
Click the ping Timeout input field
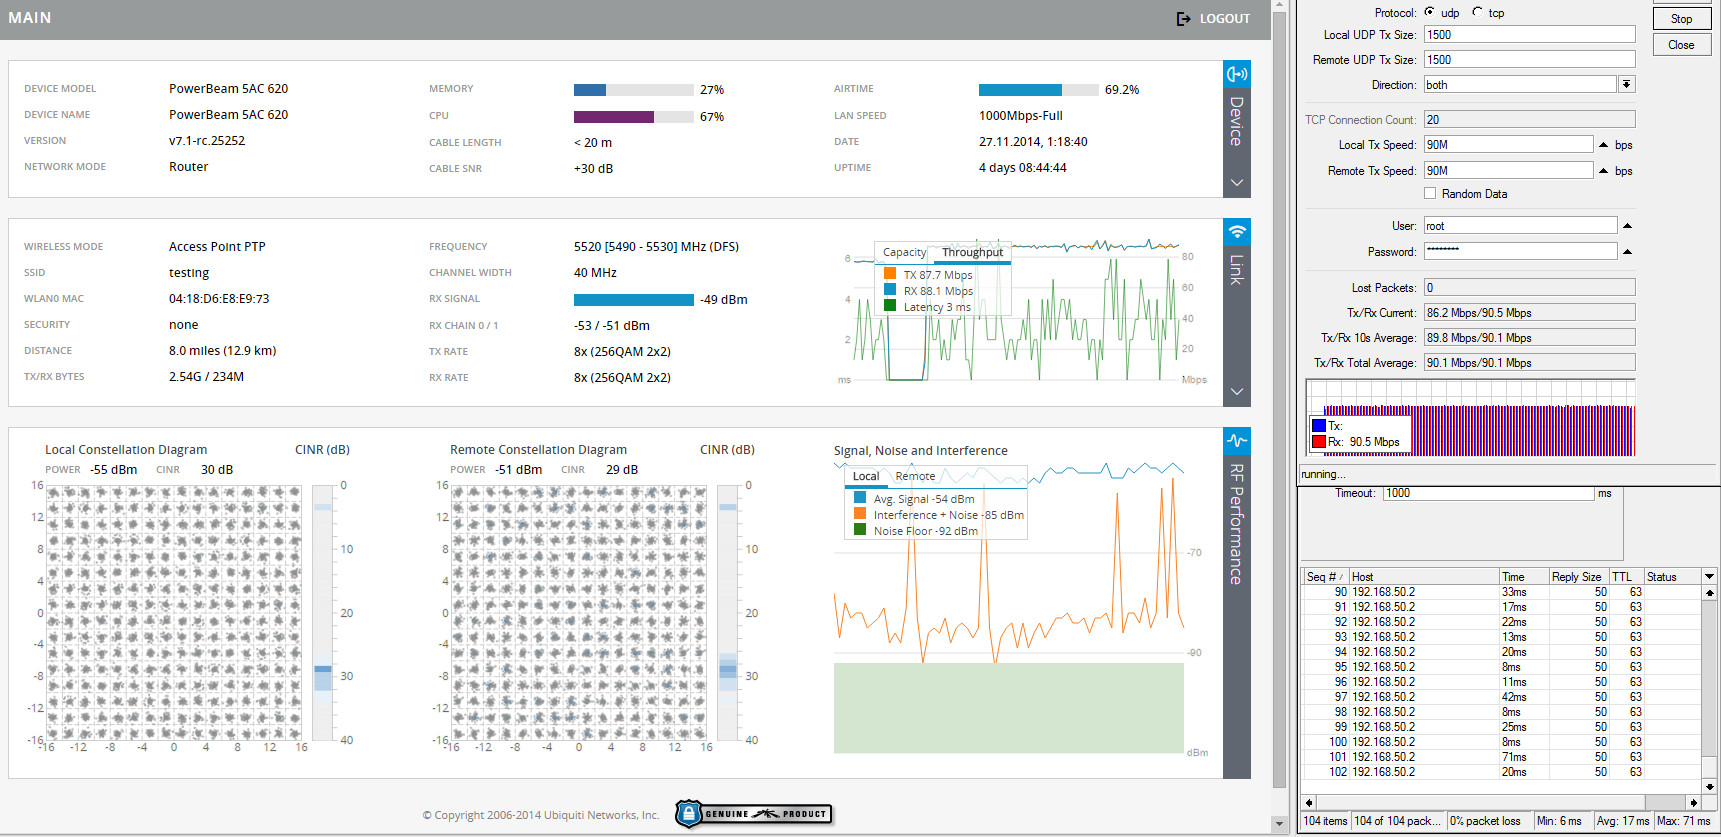click(1487, 494)
